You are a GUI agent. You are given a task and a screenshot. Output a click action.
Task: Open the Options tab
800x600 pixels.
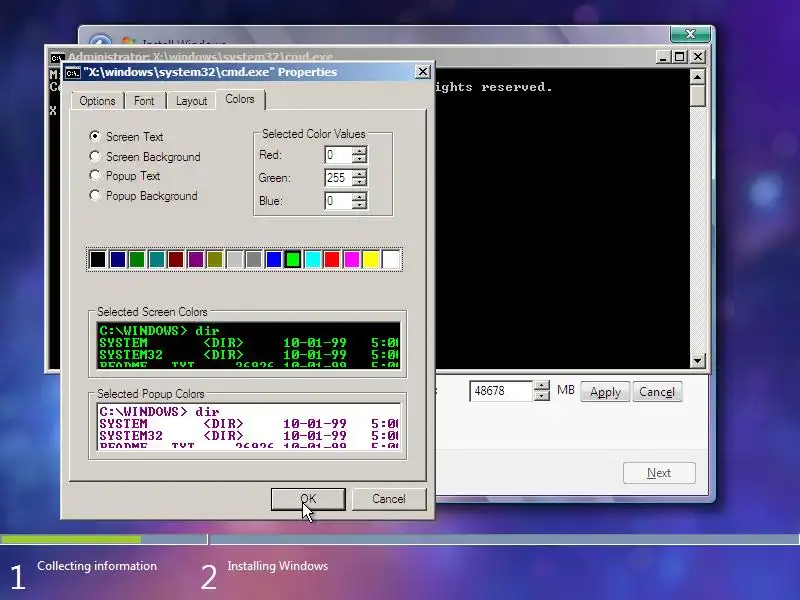pyautogui.click(x=97, y=101)
